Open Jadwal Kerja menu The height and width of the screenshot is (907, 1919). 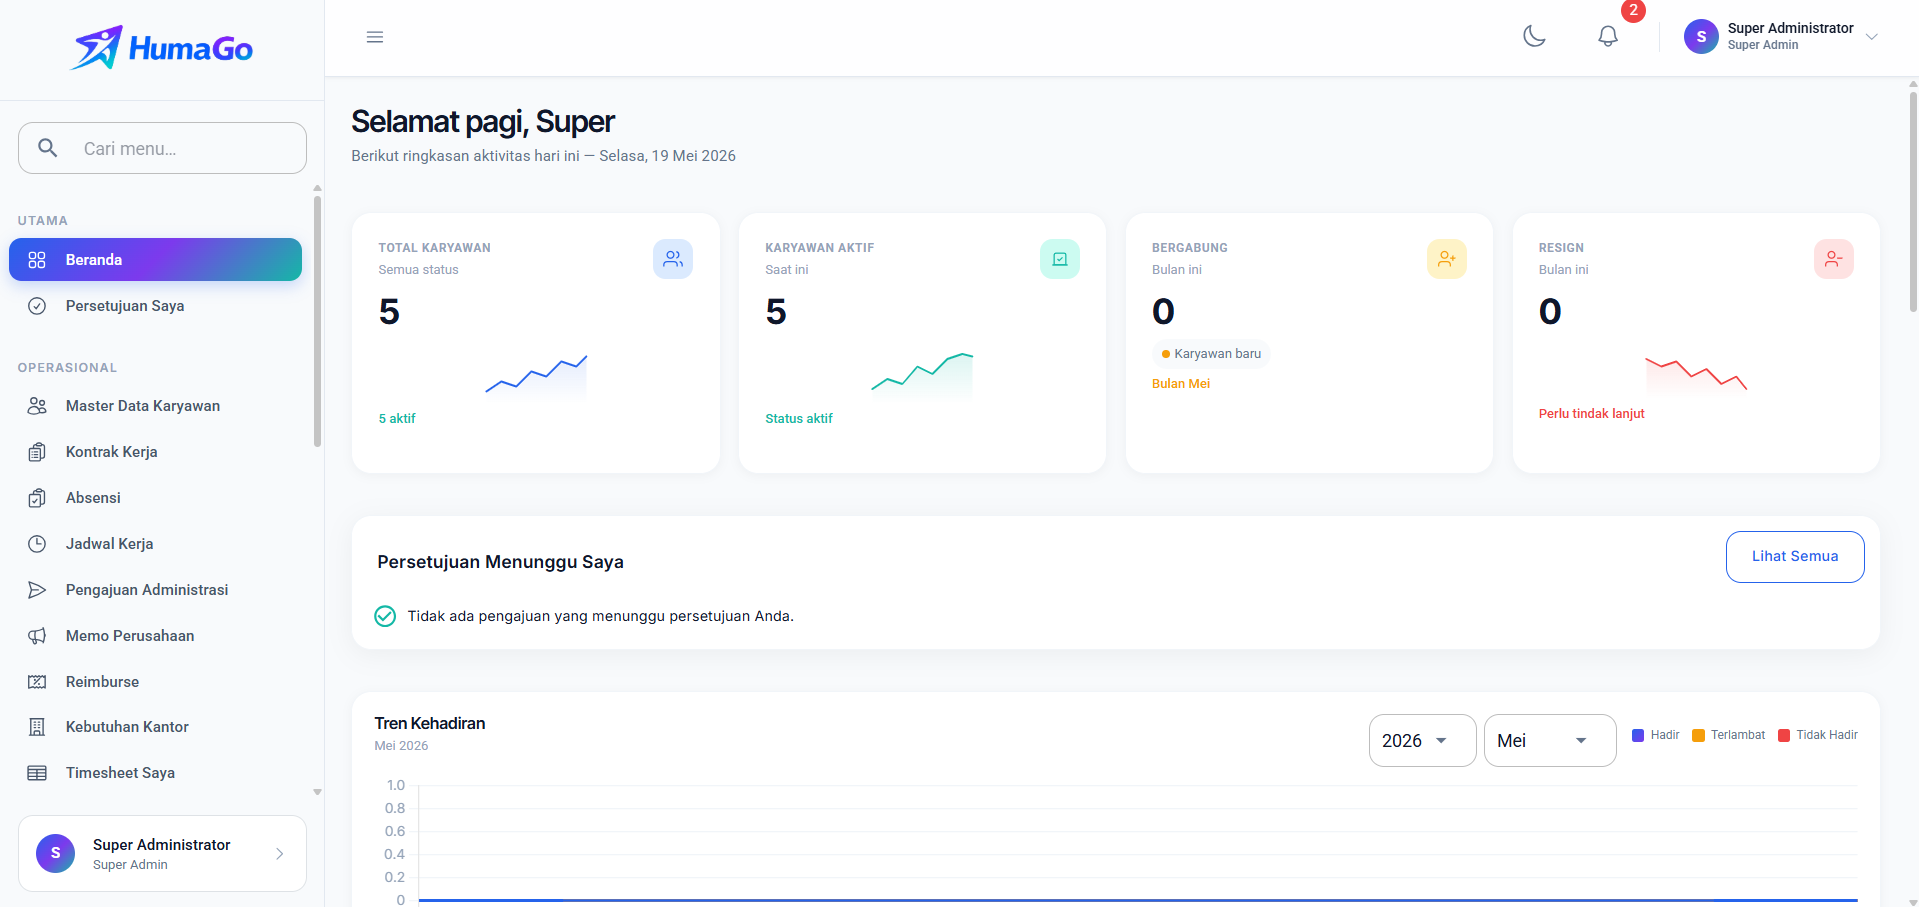click(x=155, y=544)
